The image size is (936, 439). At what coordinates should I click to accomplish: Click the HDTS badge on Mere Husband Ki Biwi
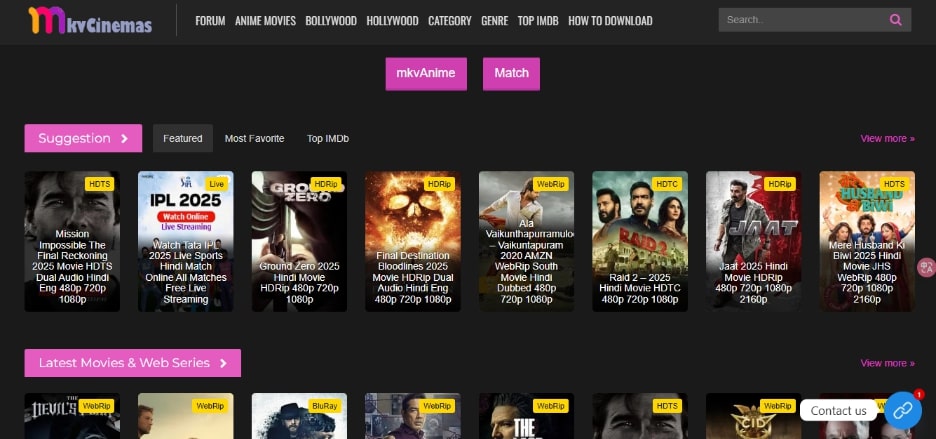click(x=894, y=184)
